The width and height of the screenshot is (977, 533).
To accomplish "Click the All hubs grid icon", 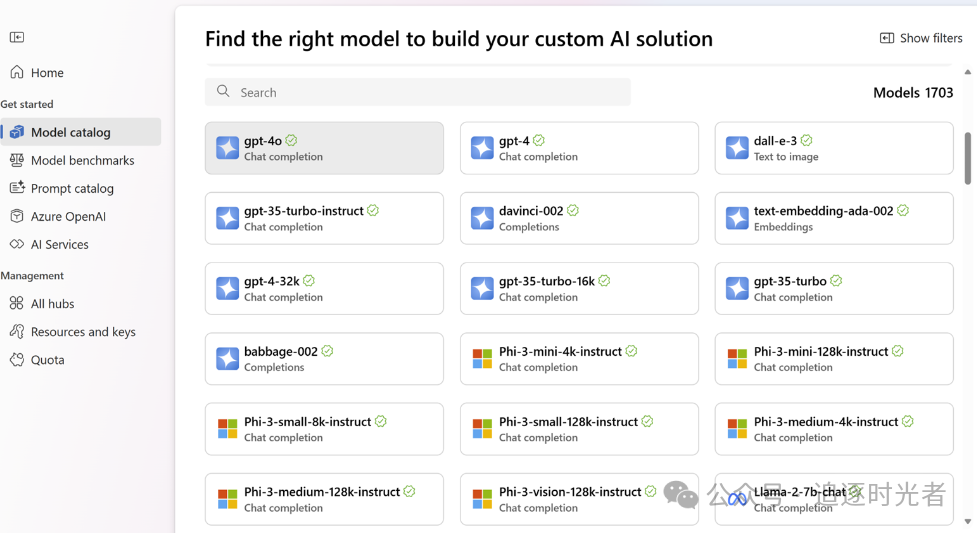I will 17,303.
